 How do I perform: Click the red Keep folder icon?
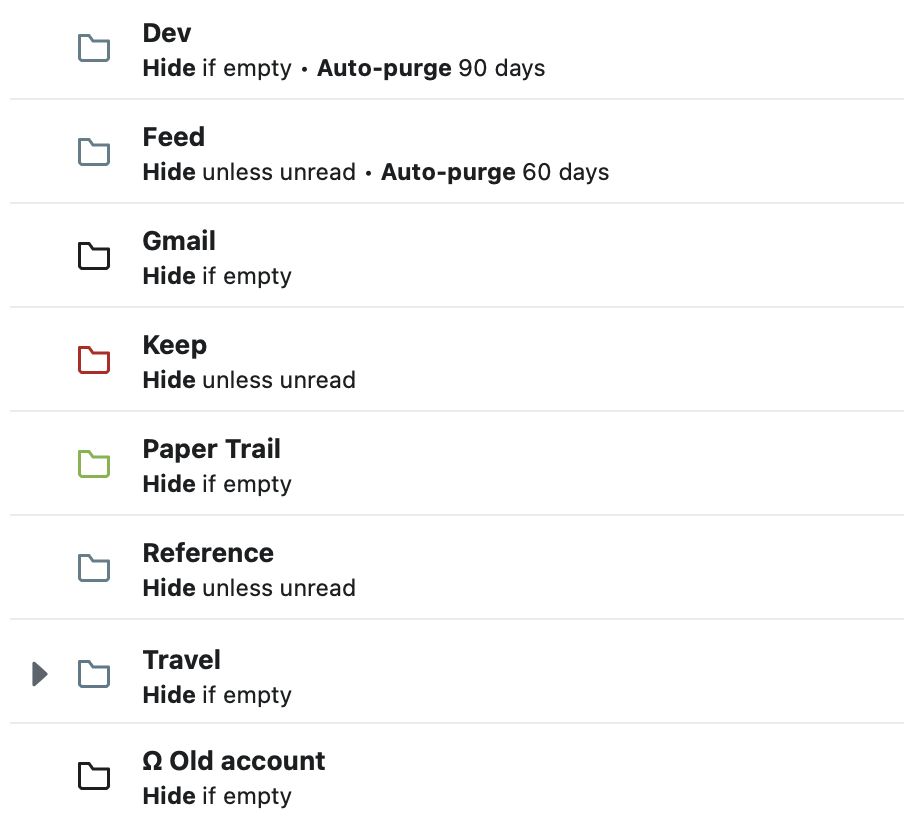coord(94,360)
